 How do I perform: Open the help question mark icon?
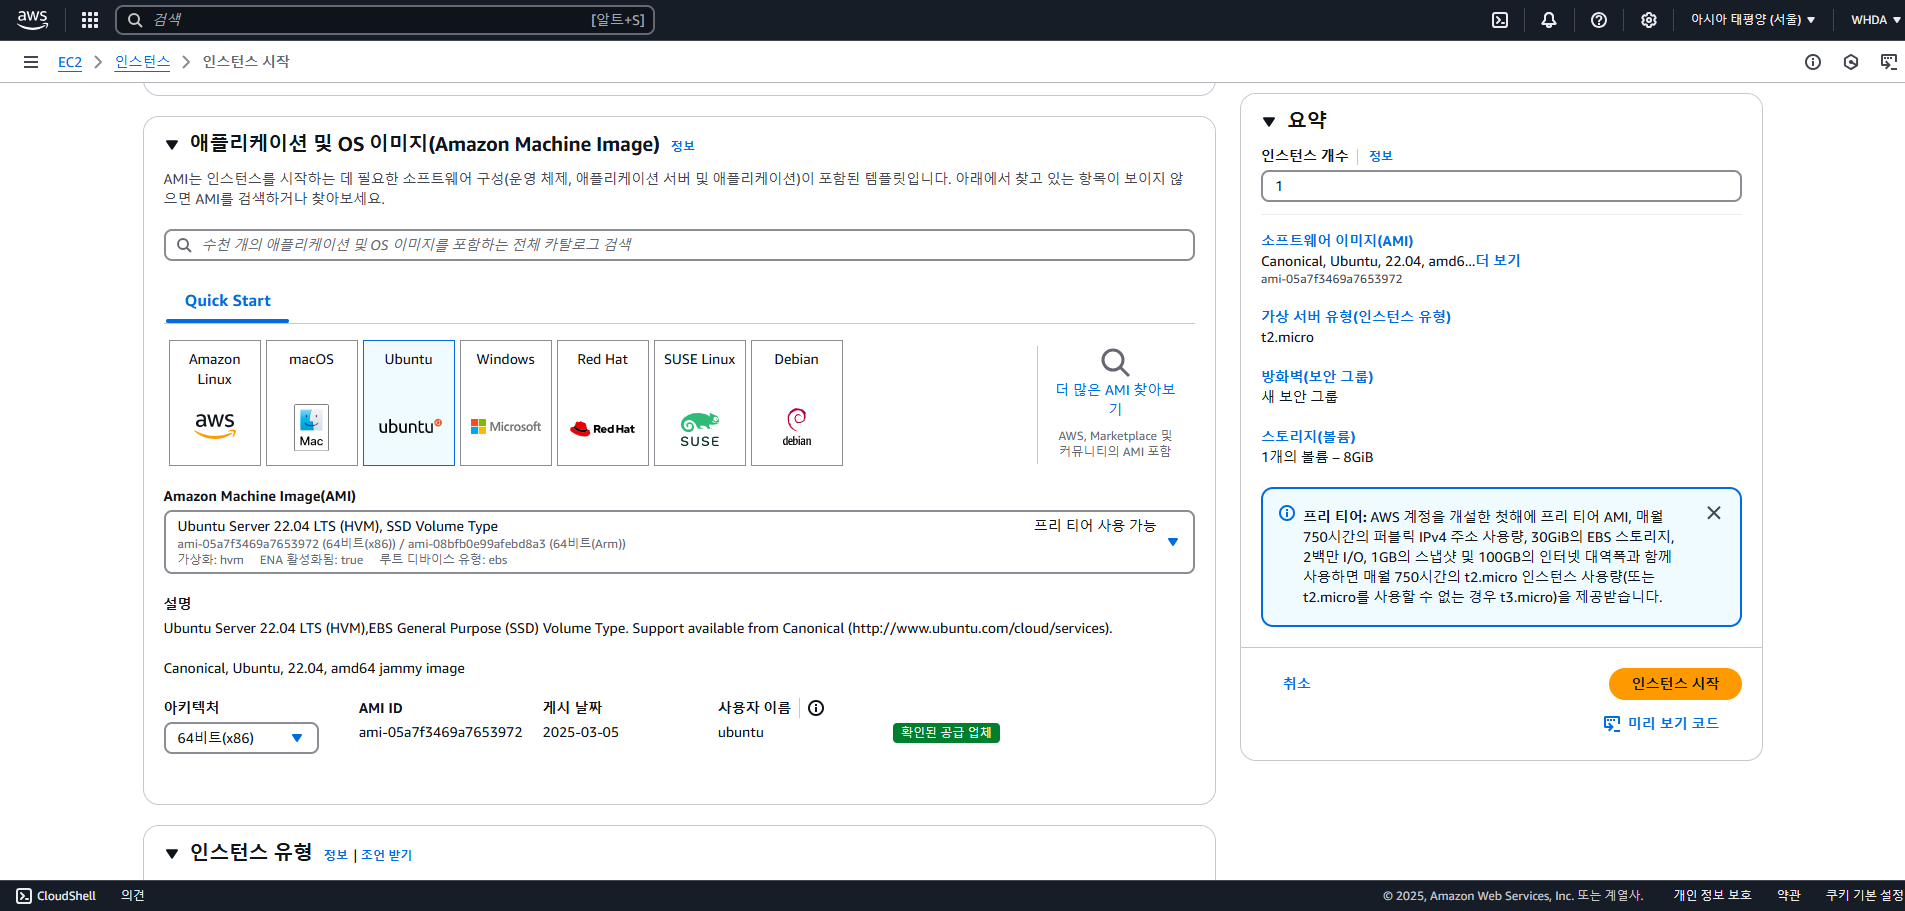pos(1599,20)
